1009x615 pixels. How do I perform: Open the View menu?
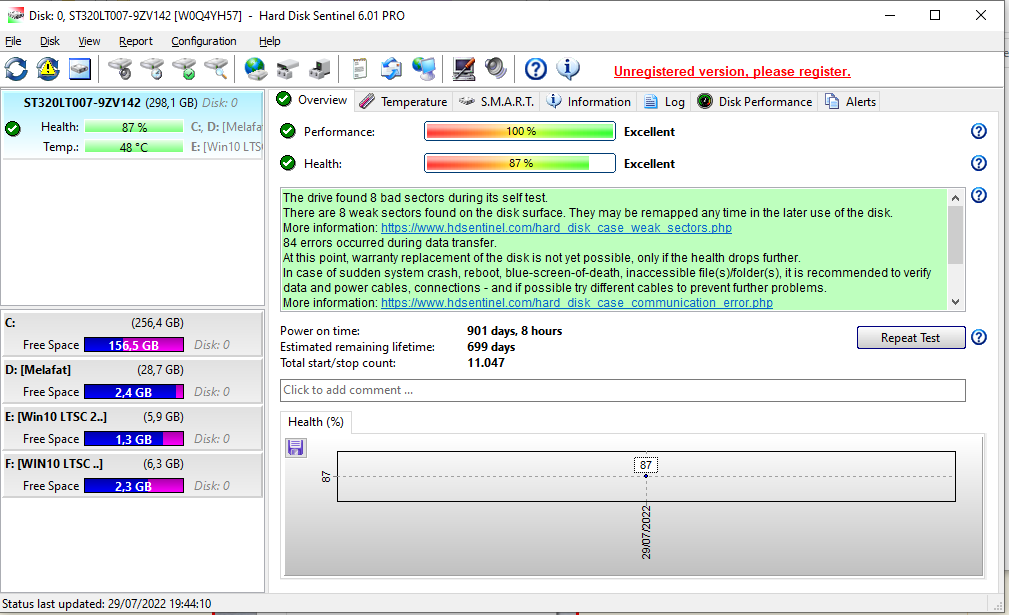(x=89, y=41)
